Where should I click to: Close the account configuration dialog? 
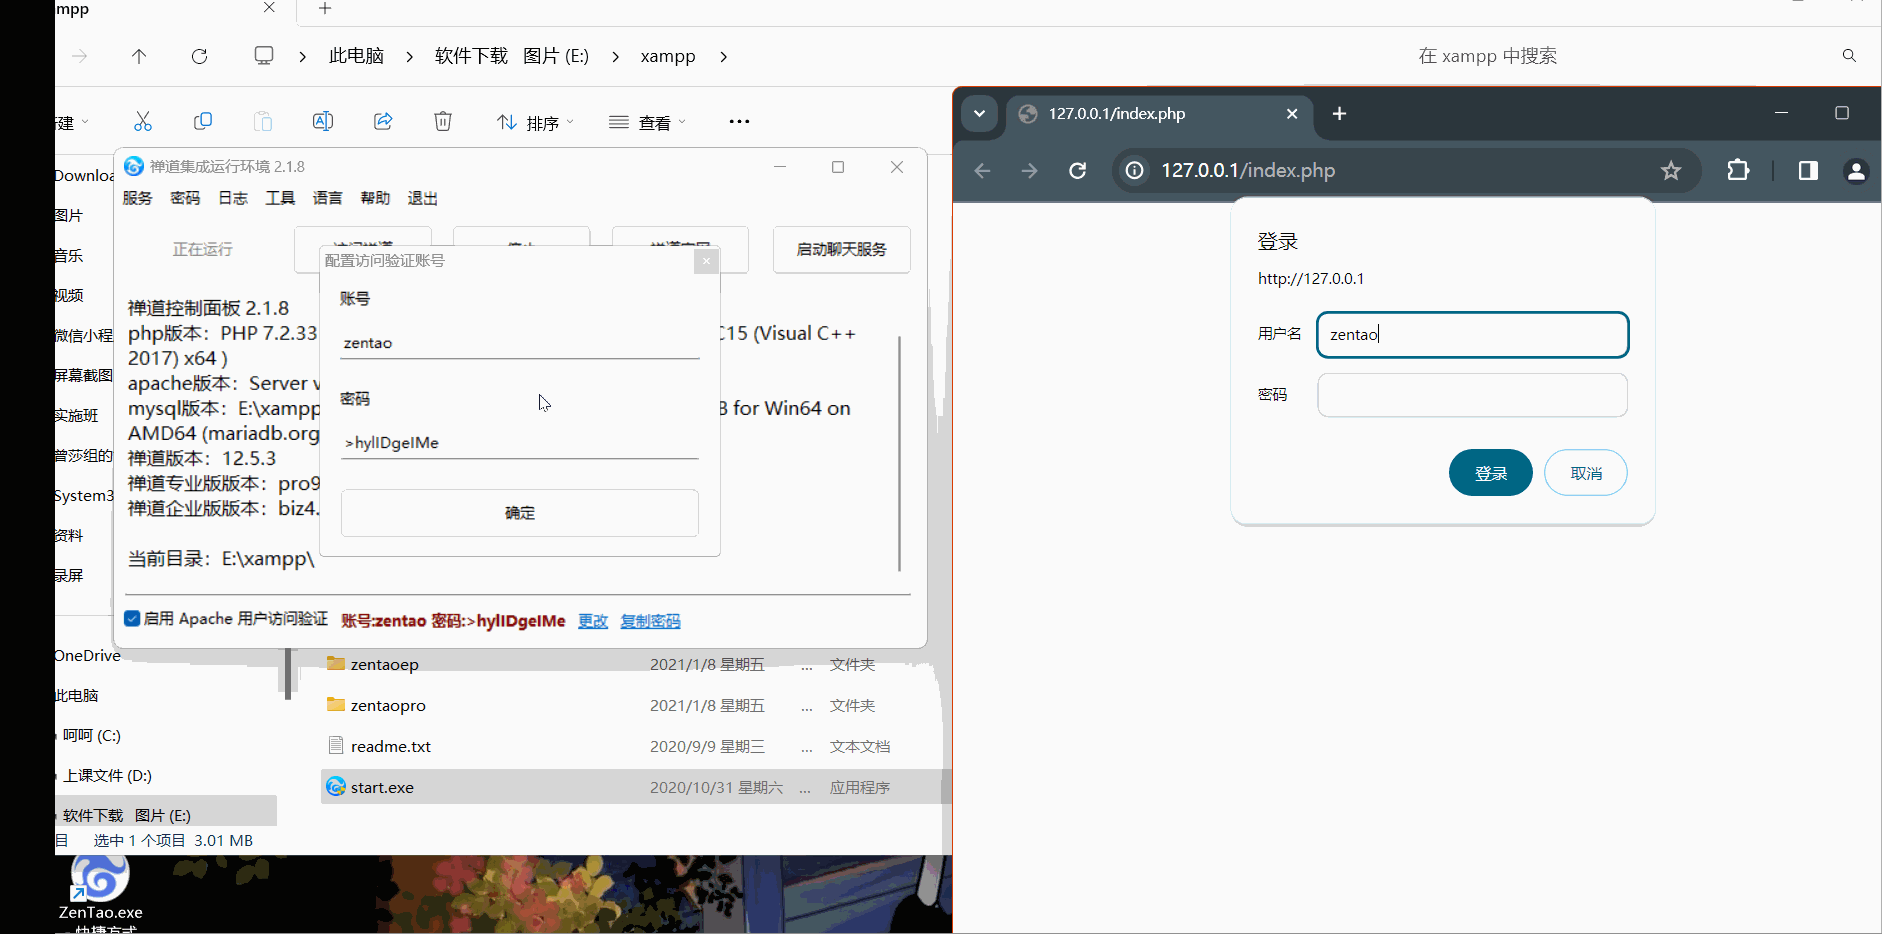coord(706,261)
